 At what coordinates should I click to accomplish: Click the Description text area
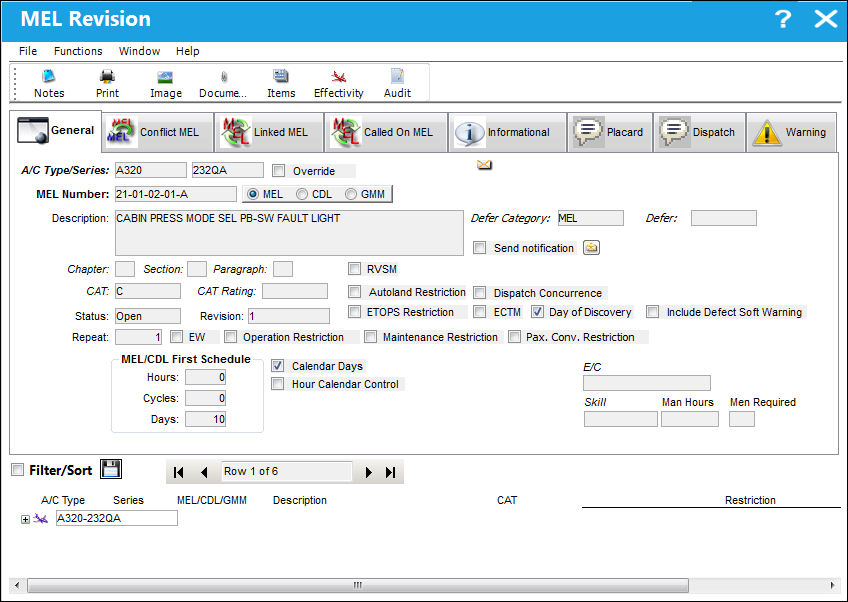[289, 233]
